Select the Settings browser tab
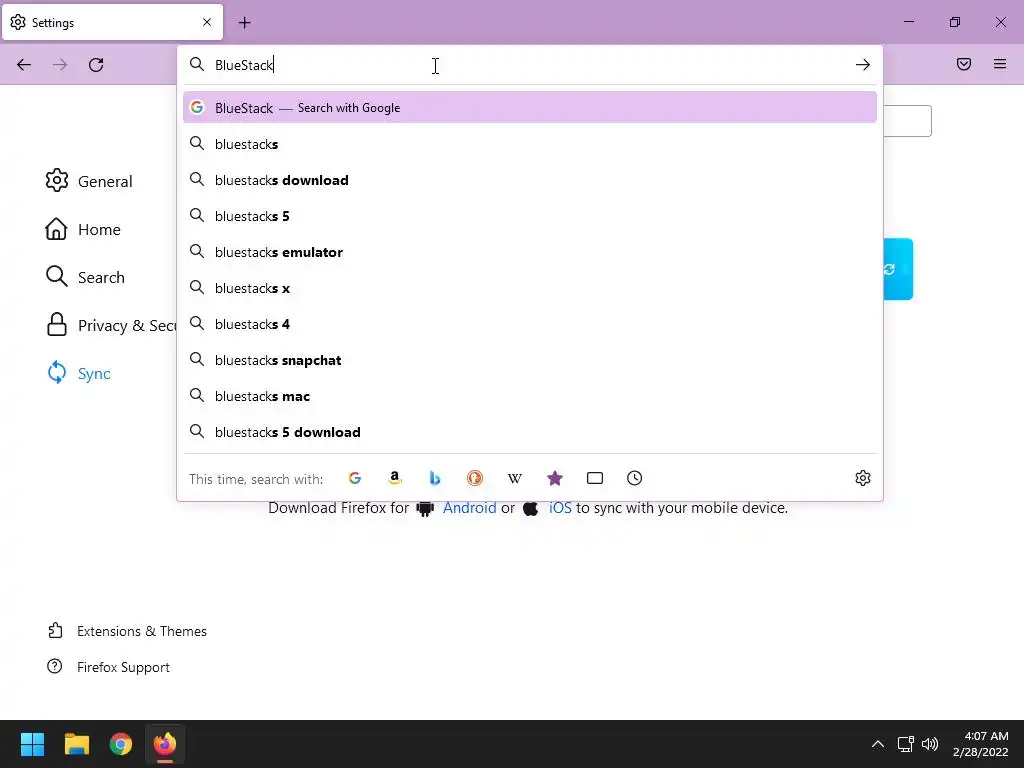 click(112, 22)
